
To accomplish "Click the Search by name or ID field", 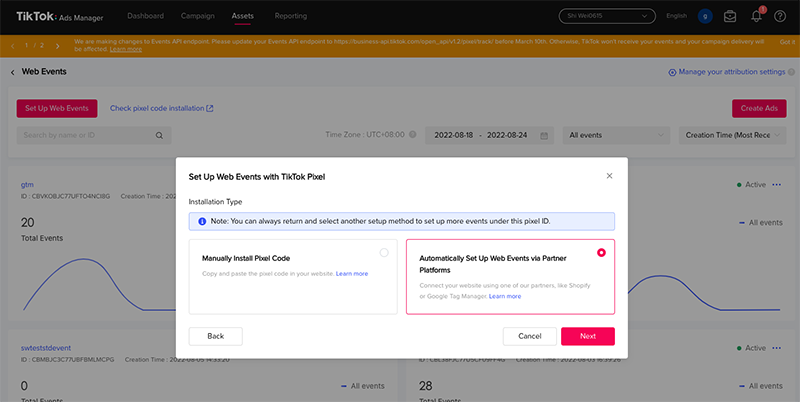I will click(94, 135).
